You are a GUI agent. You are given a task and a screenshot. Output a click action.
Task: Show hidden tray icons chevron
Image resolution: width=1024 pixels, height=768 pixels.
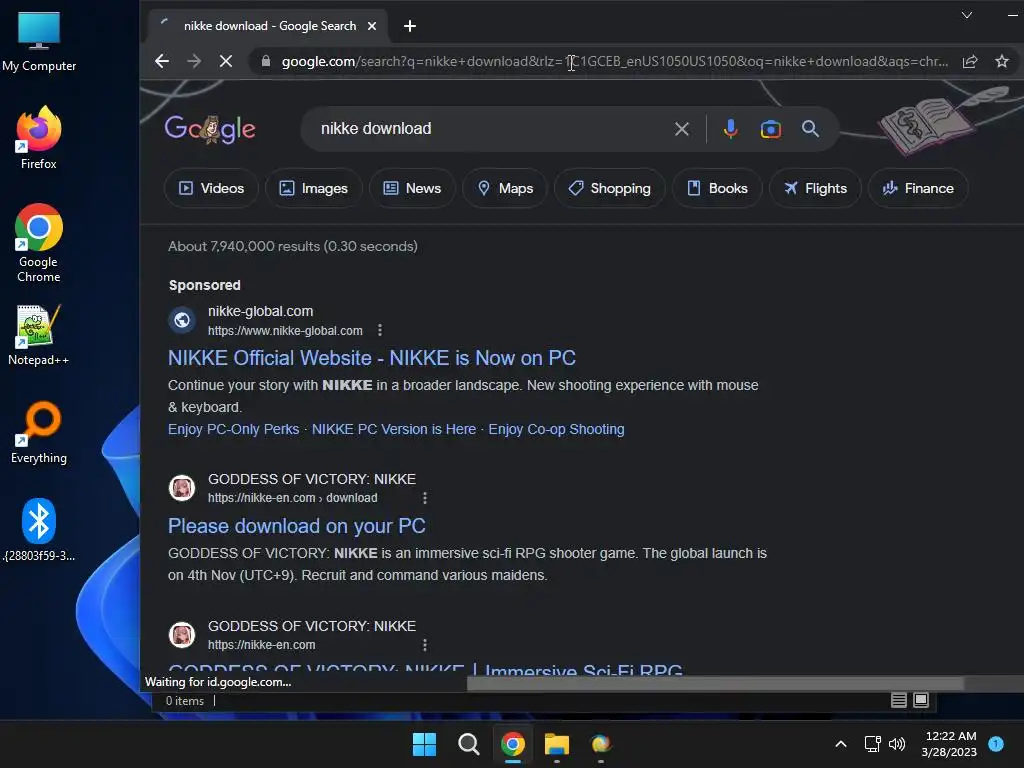pyautogui.click(x=840, y=744)
